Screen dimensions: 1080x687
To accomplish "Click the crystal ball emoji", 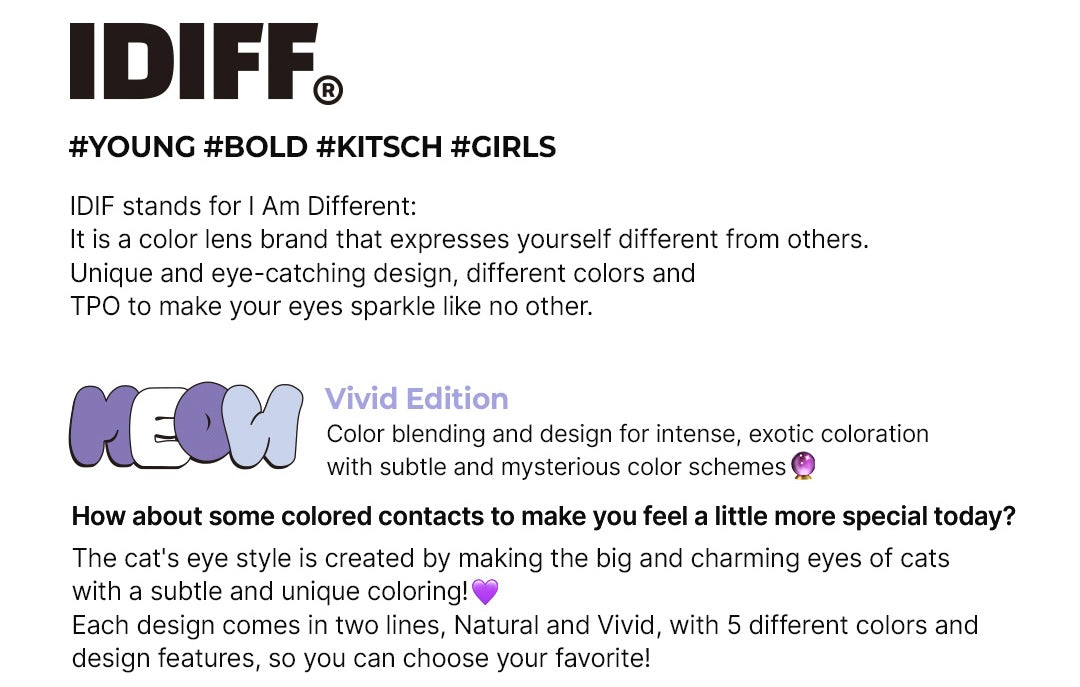I will point(803,466).
